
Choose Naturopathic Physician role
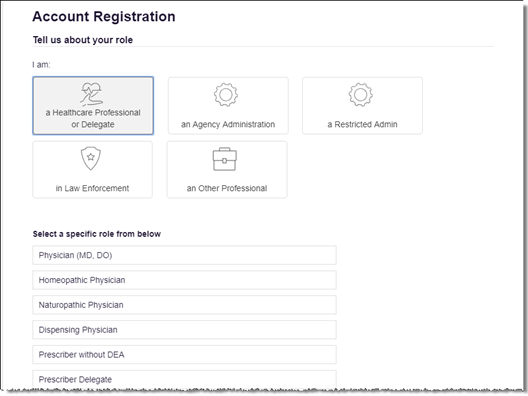pos(185,305)
